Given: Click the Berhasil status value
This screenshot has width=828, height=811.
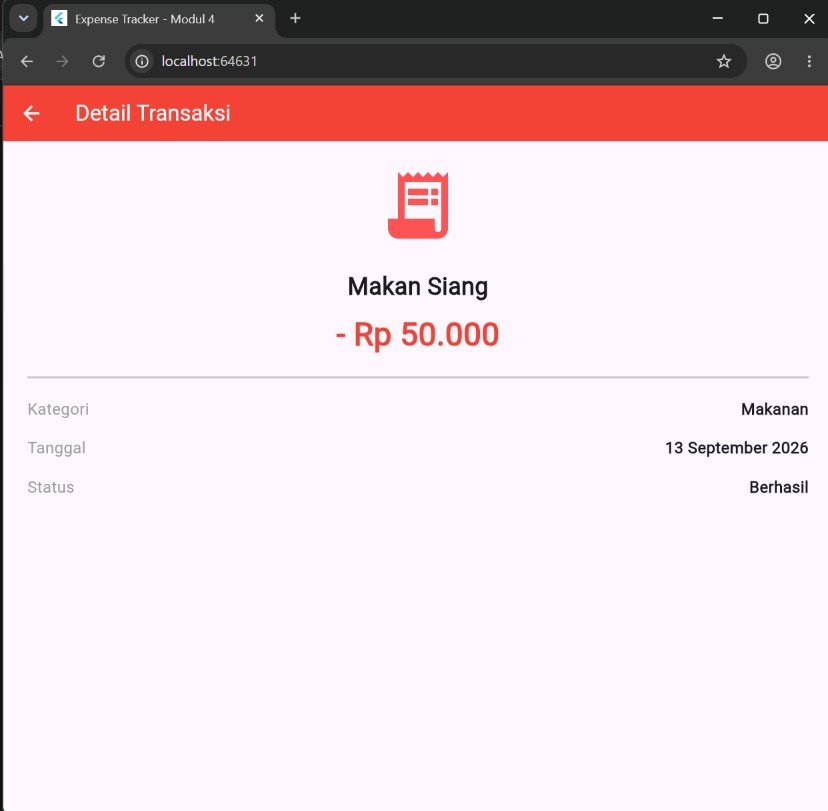Looking at the screenshot, I should pos(778,487).
